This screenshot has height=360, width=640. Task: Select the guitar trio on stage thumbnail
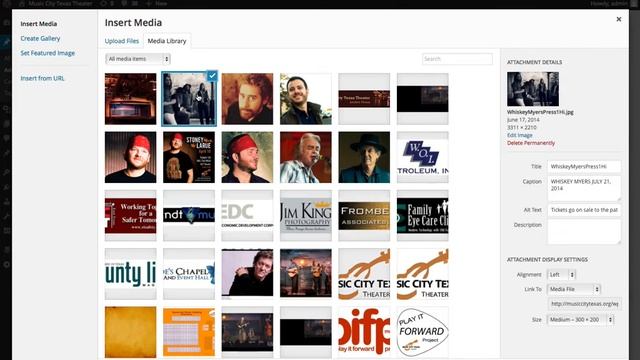click(306, 274)
